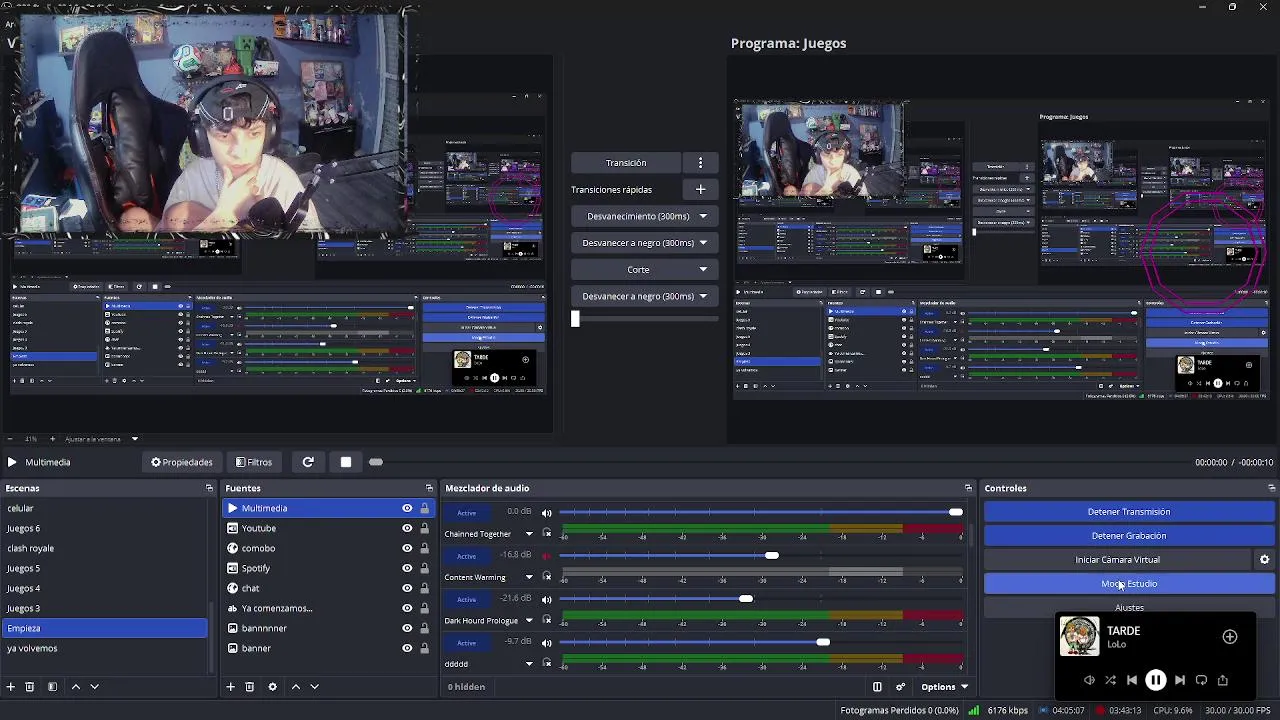Open source properties gear in Fuentes toolbar
Viewport: 1280px width, 720px height.
click(272, 687)
